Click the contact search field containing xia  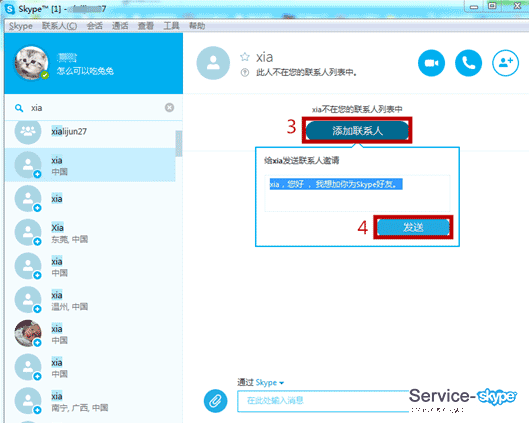click(x=94, y=108)
